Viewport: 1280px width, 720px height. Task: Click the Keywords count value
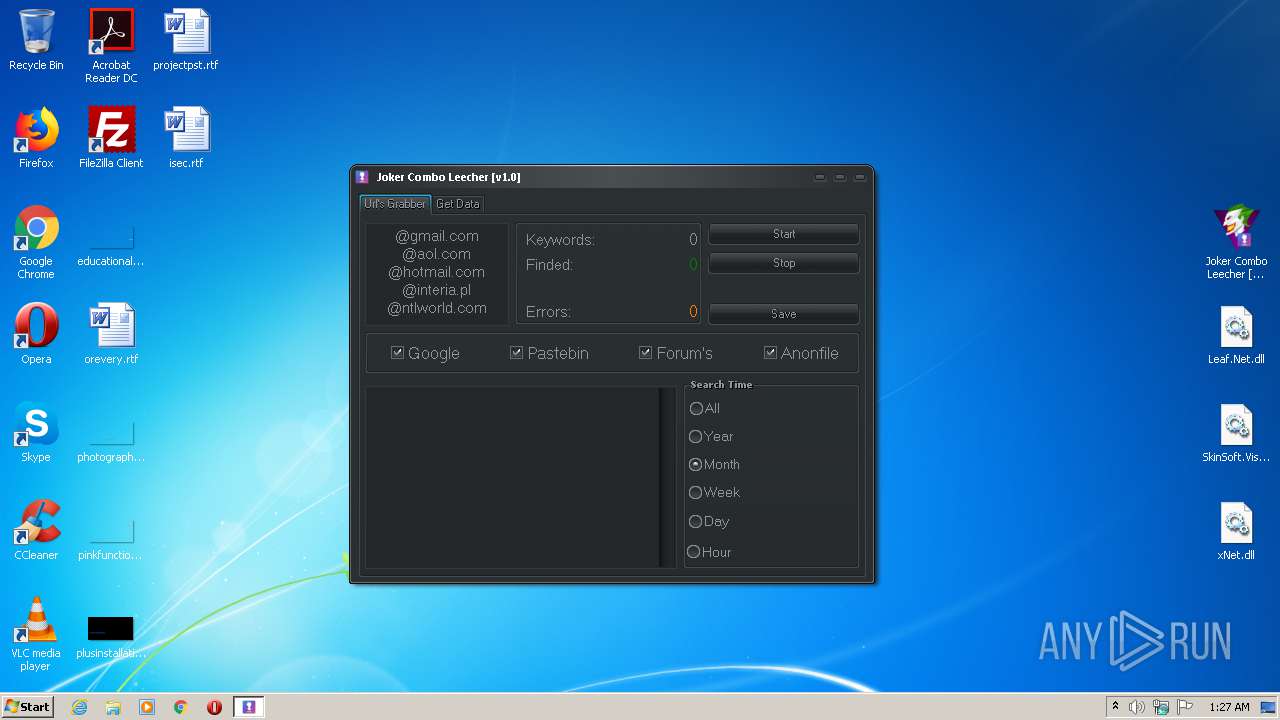[x=693, y=240]
